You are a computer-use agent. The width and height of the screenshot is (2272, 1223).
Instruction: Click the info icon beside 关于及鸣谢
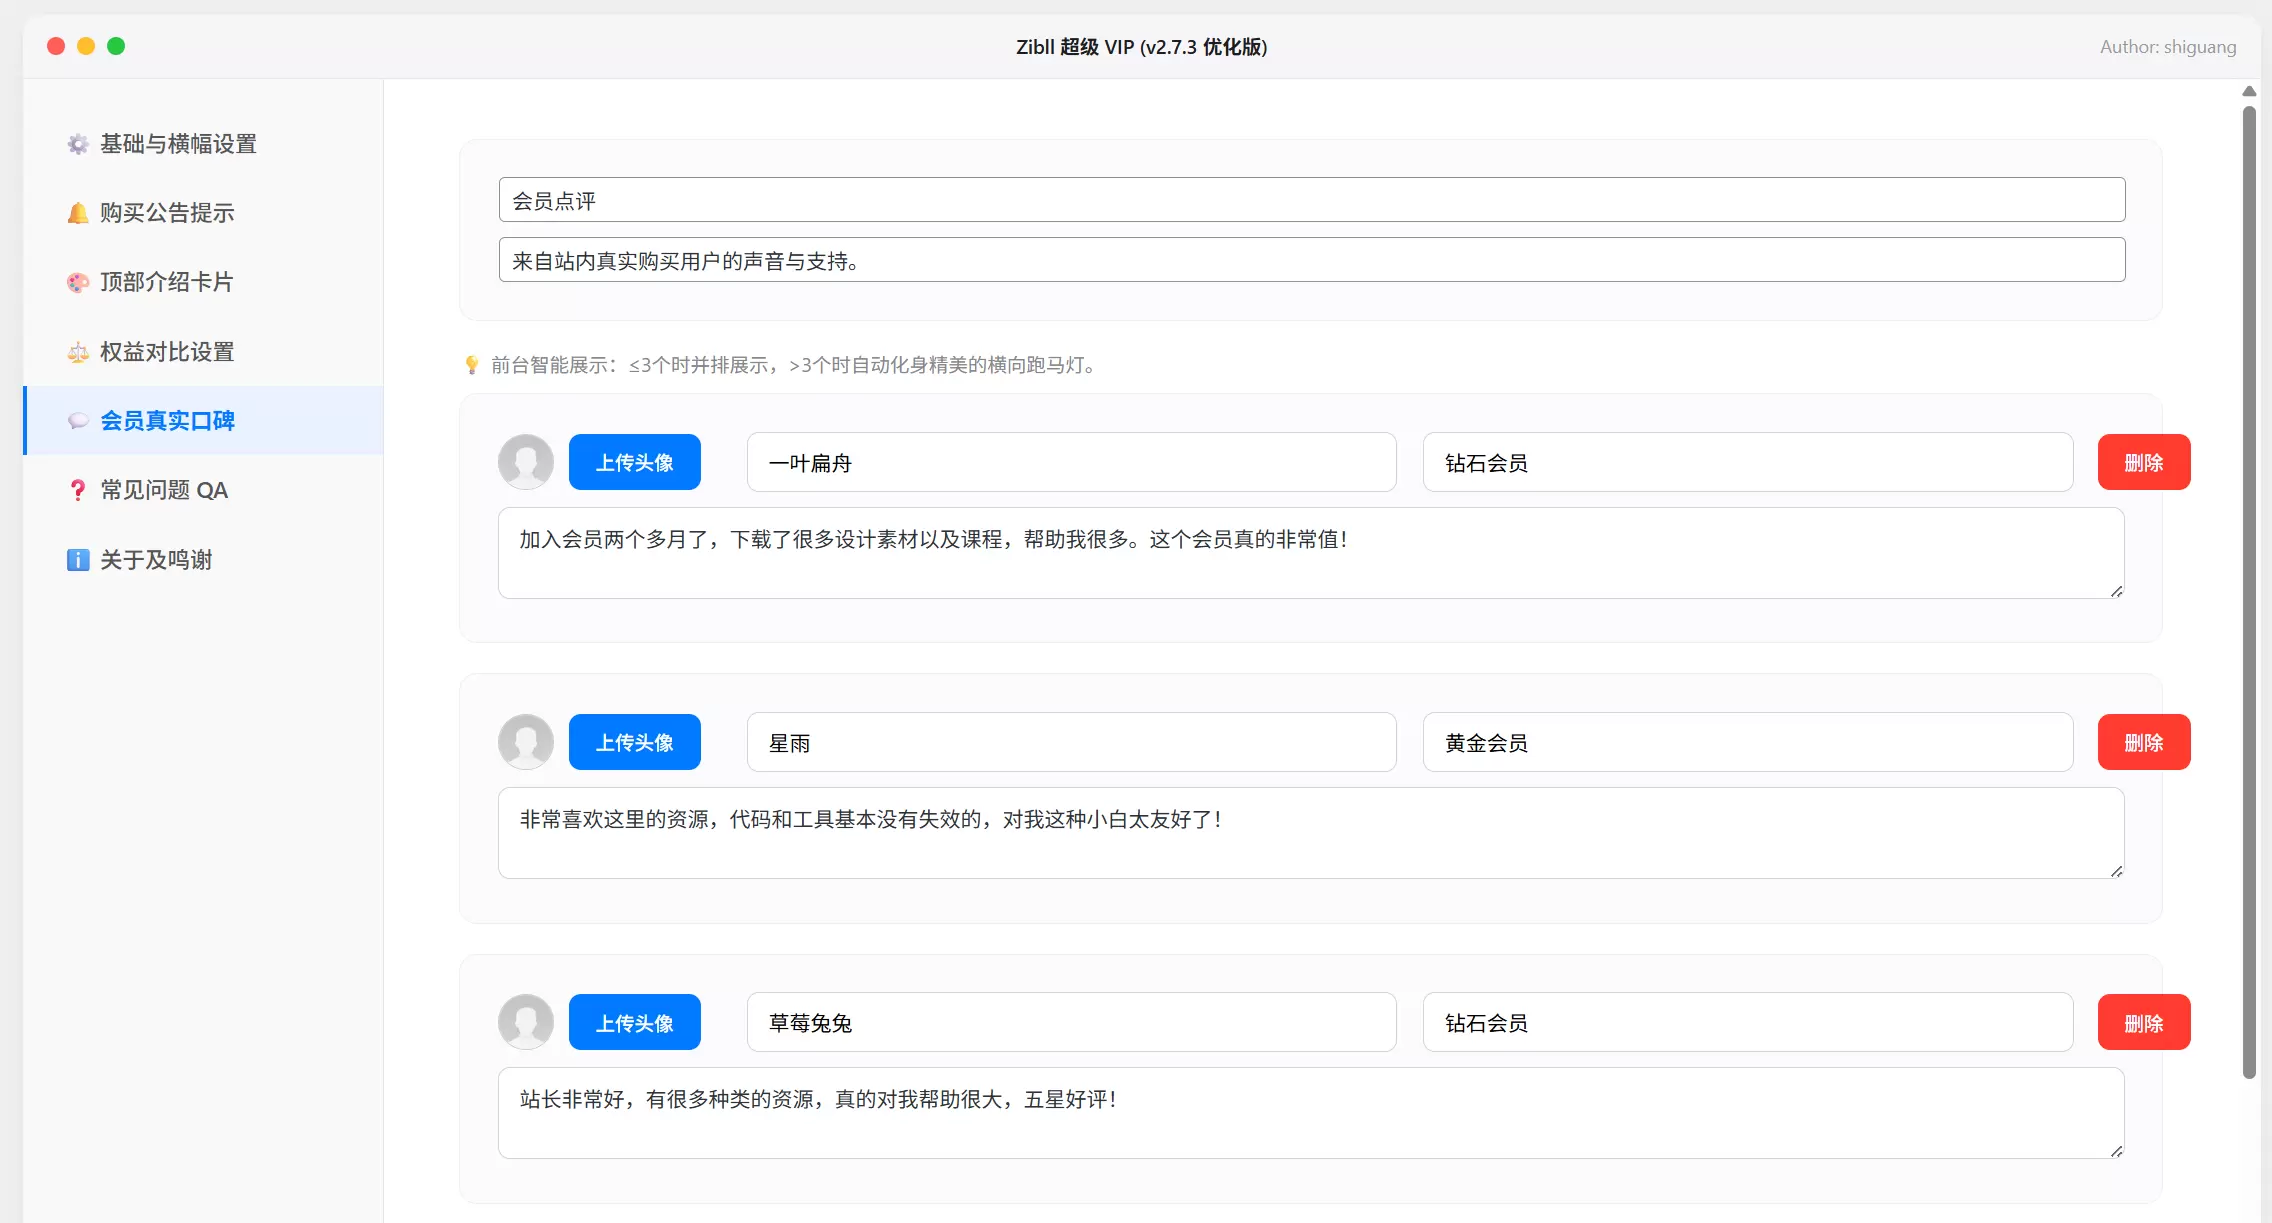point(78,560)
